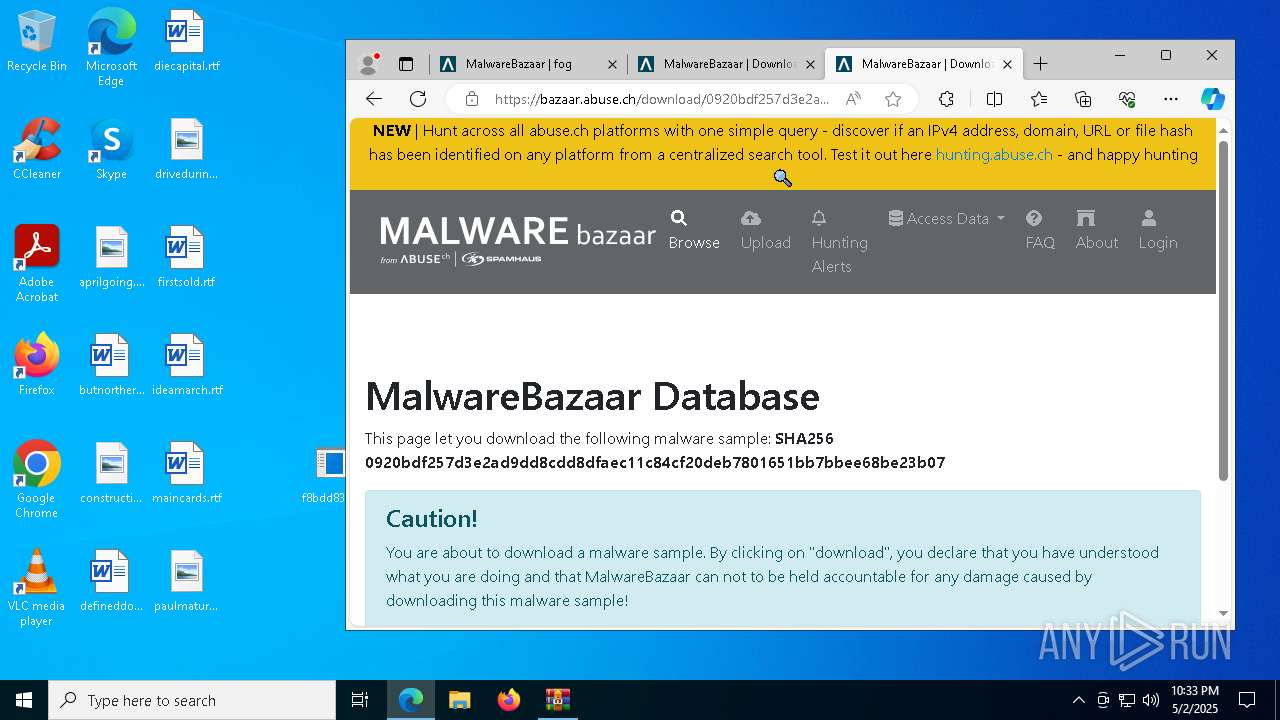Open volume control in system tray
The height and width of the screenshot is (720, 1280).
(1151, 700)
